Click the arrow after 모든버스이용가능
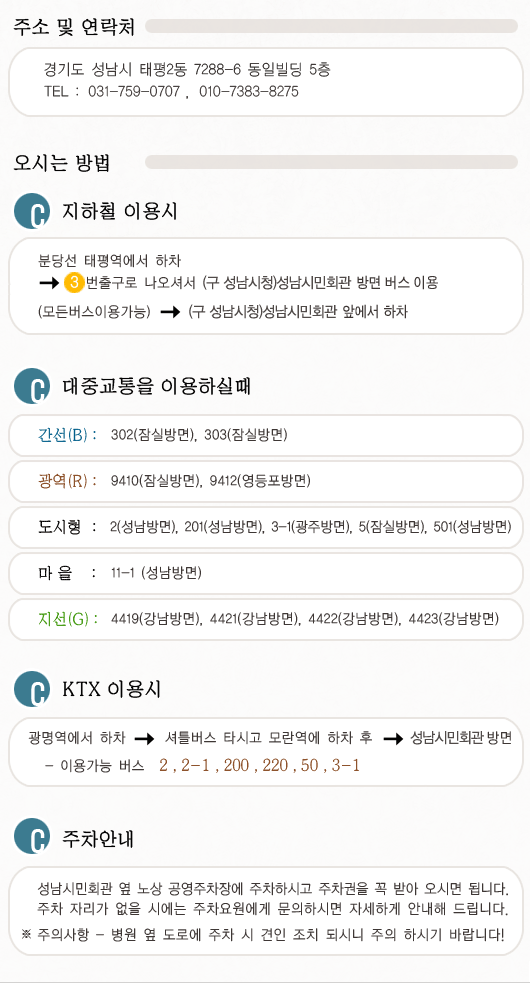This screenshot has height=983, width=530. (170, 313)
